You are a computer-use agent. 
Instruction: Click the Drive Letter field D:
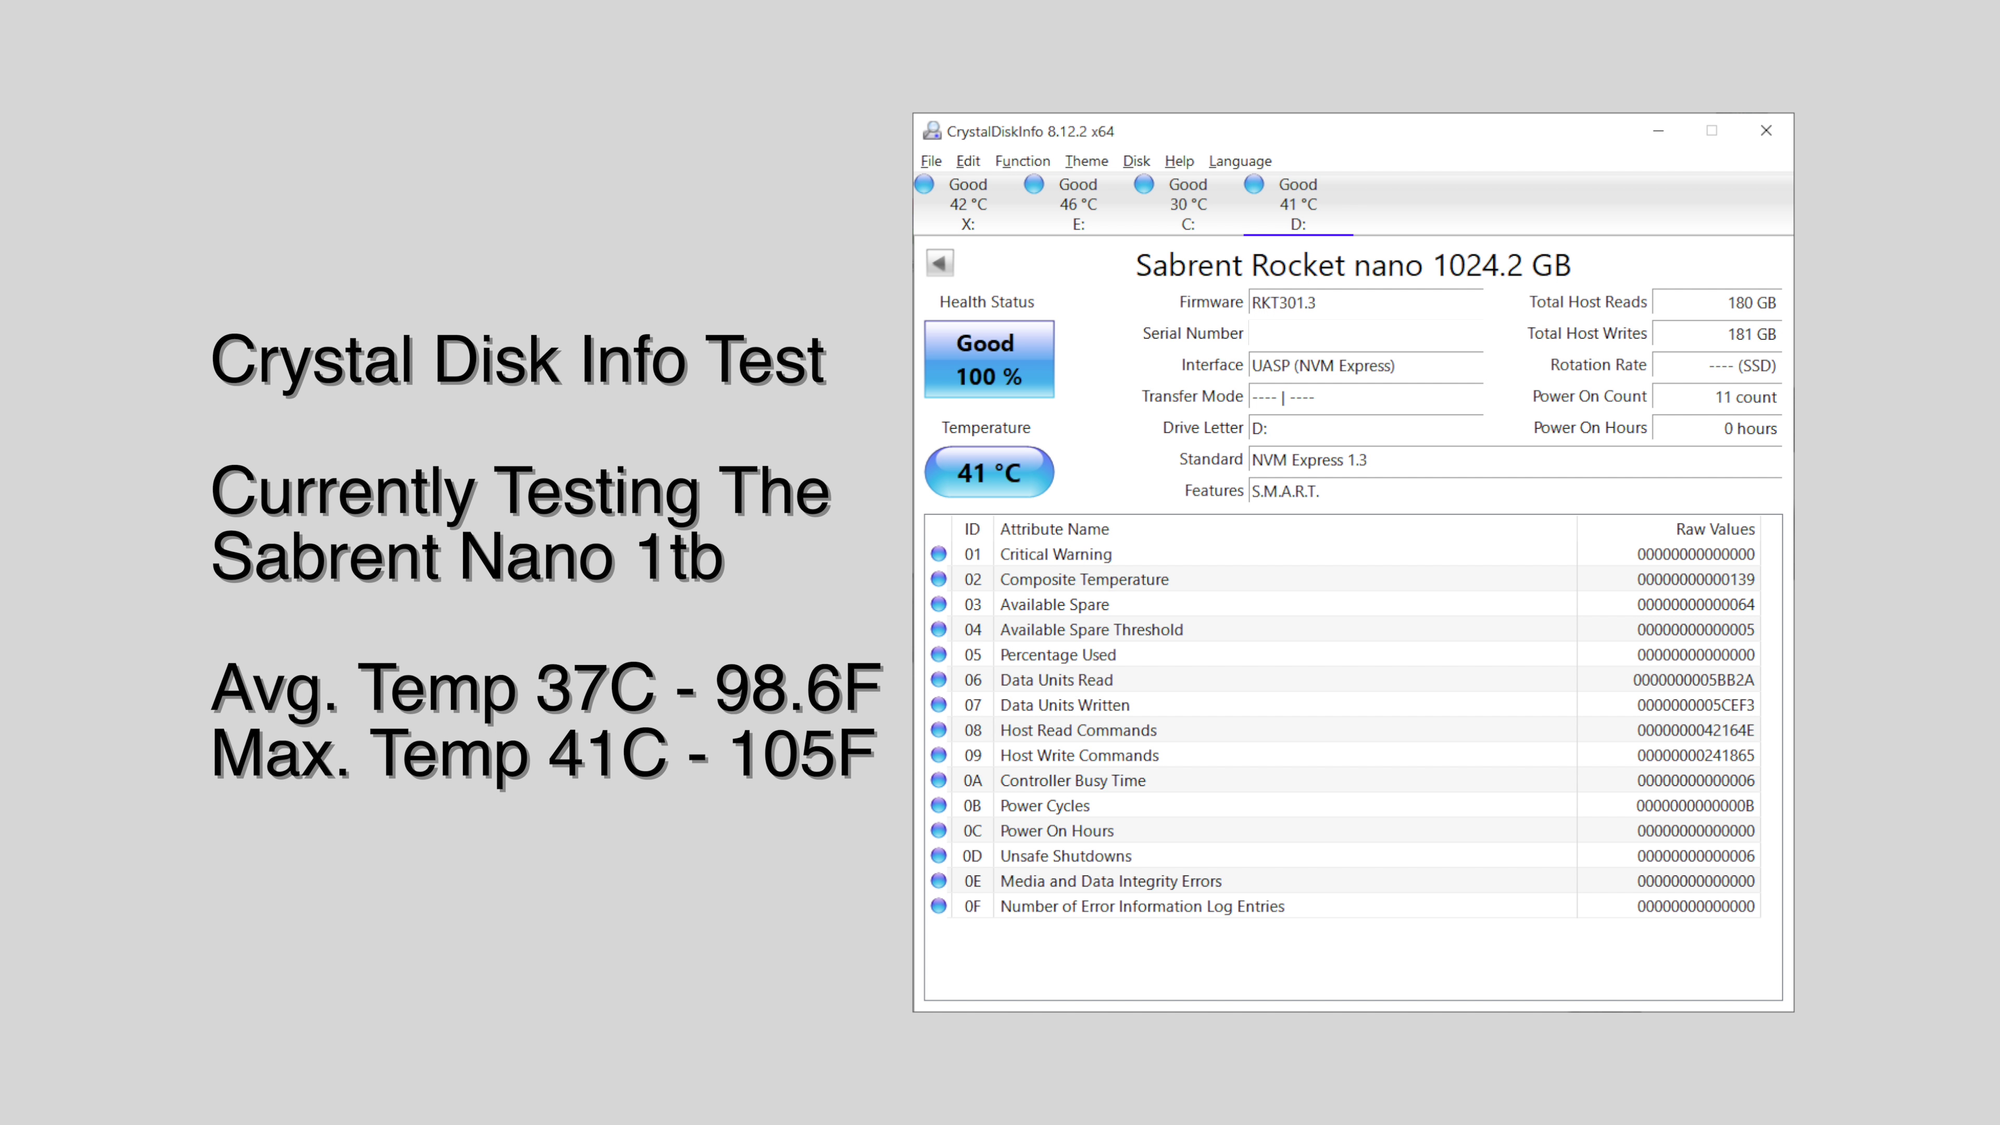point(1366,428)
